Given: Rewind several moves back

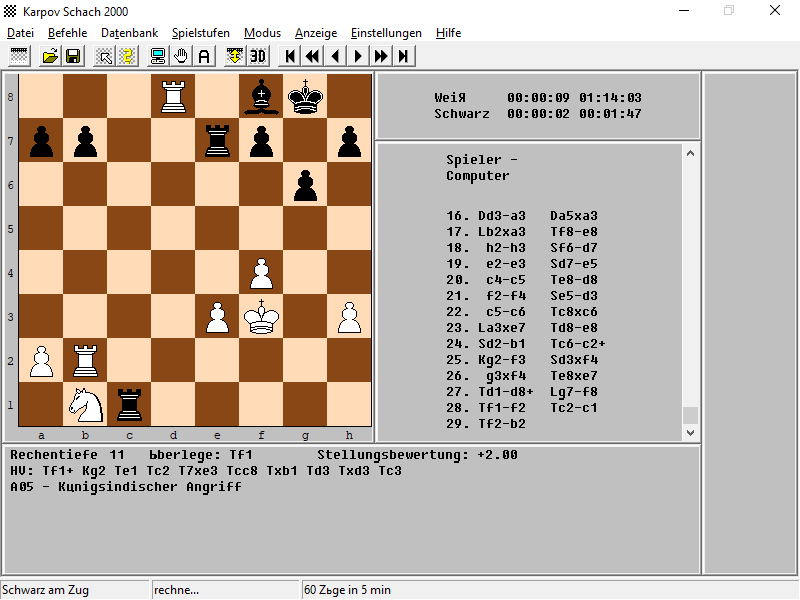Looking at the screenshot, I should (x=313, y=56).
